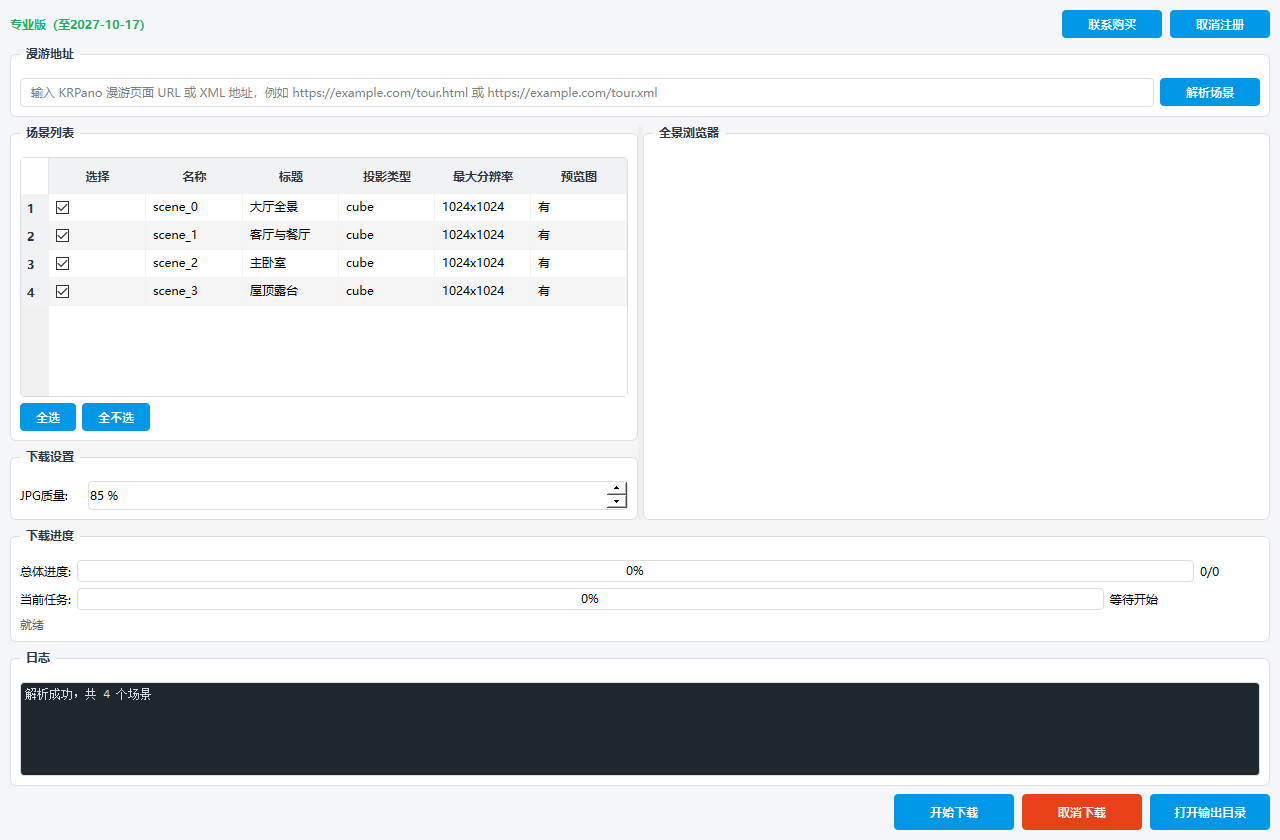Click the 解析场景 button
This screenshot has width=1280, height=840.
tap(1210, 92)
